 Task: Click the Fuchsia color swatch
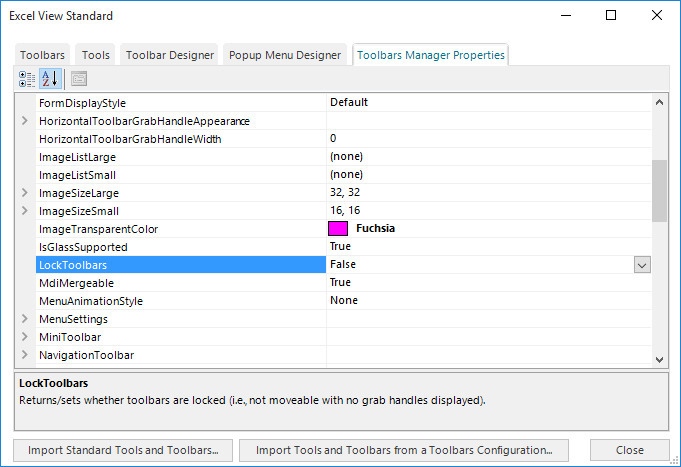[x=338, y=229]
